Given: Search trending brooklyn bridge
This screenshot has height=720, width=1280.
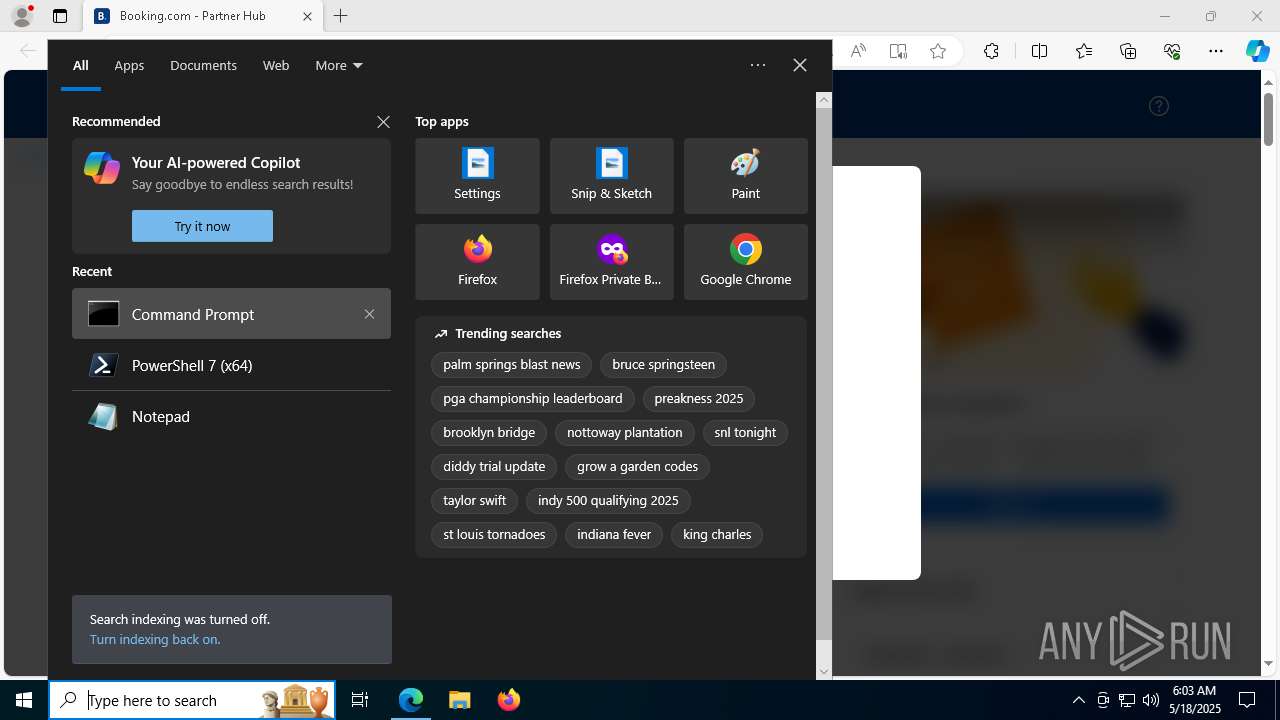Looking at the screenshot, I should pyautogui.click(x=489, y=433).
